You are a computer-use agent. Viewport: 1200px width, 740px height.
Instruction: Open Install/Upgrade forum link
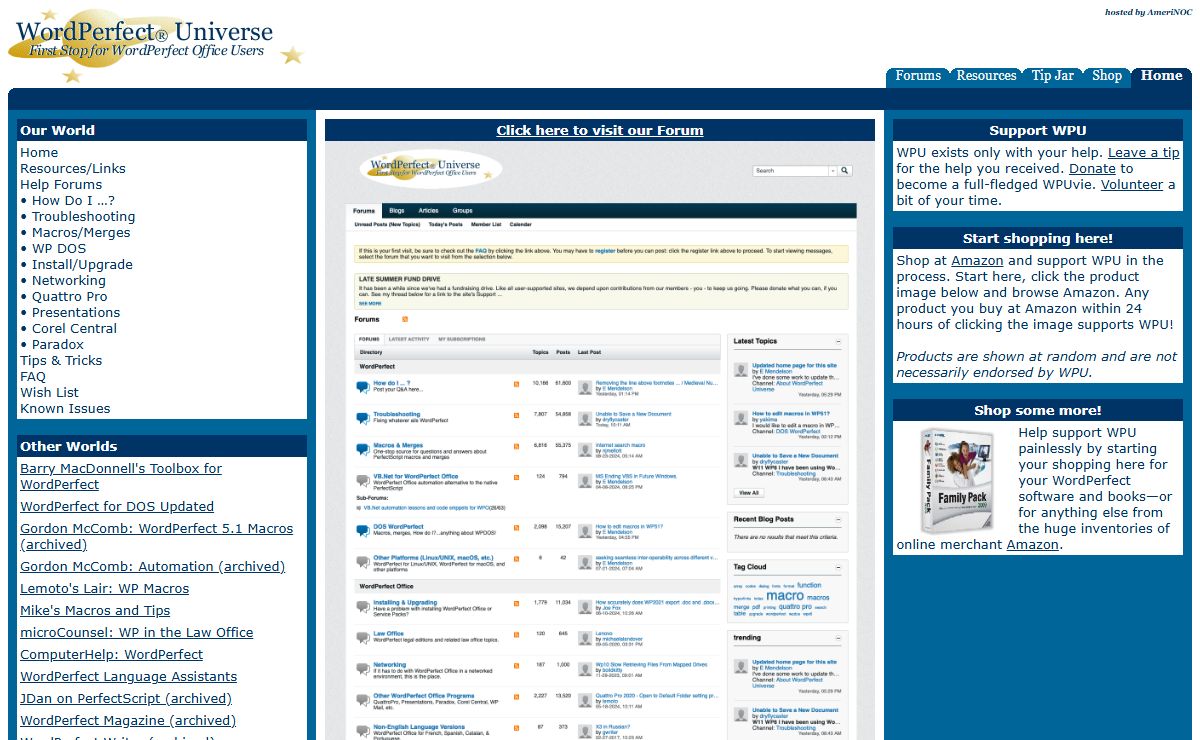tap(82, 265)
